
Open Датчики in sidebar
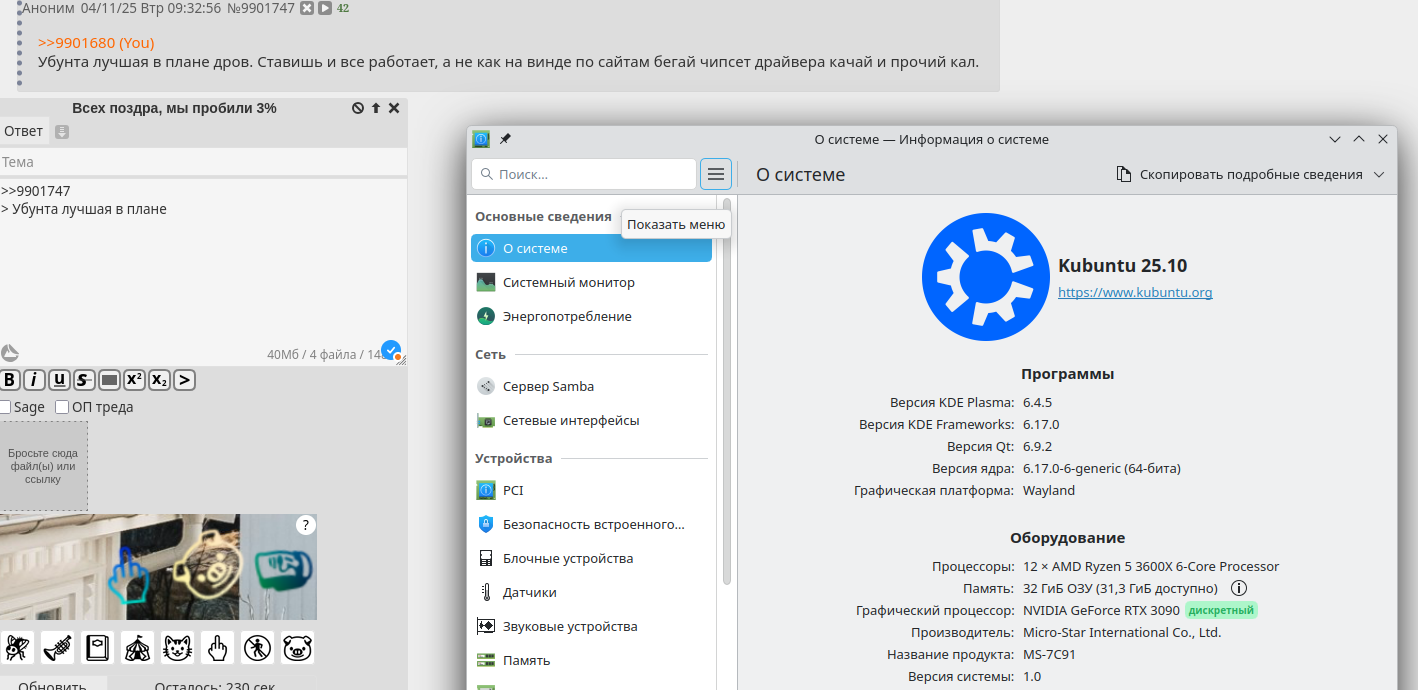click(x=591, y=592)
